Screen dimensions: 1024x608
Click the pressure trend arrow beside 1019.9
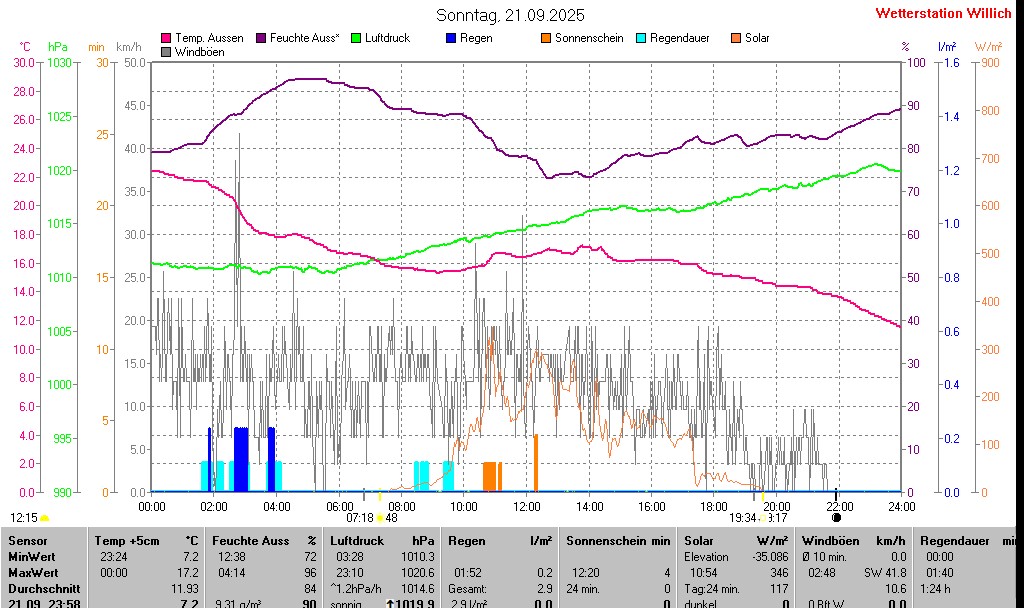point(392,604)
